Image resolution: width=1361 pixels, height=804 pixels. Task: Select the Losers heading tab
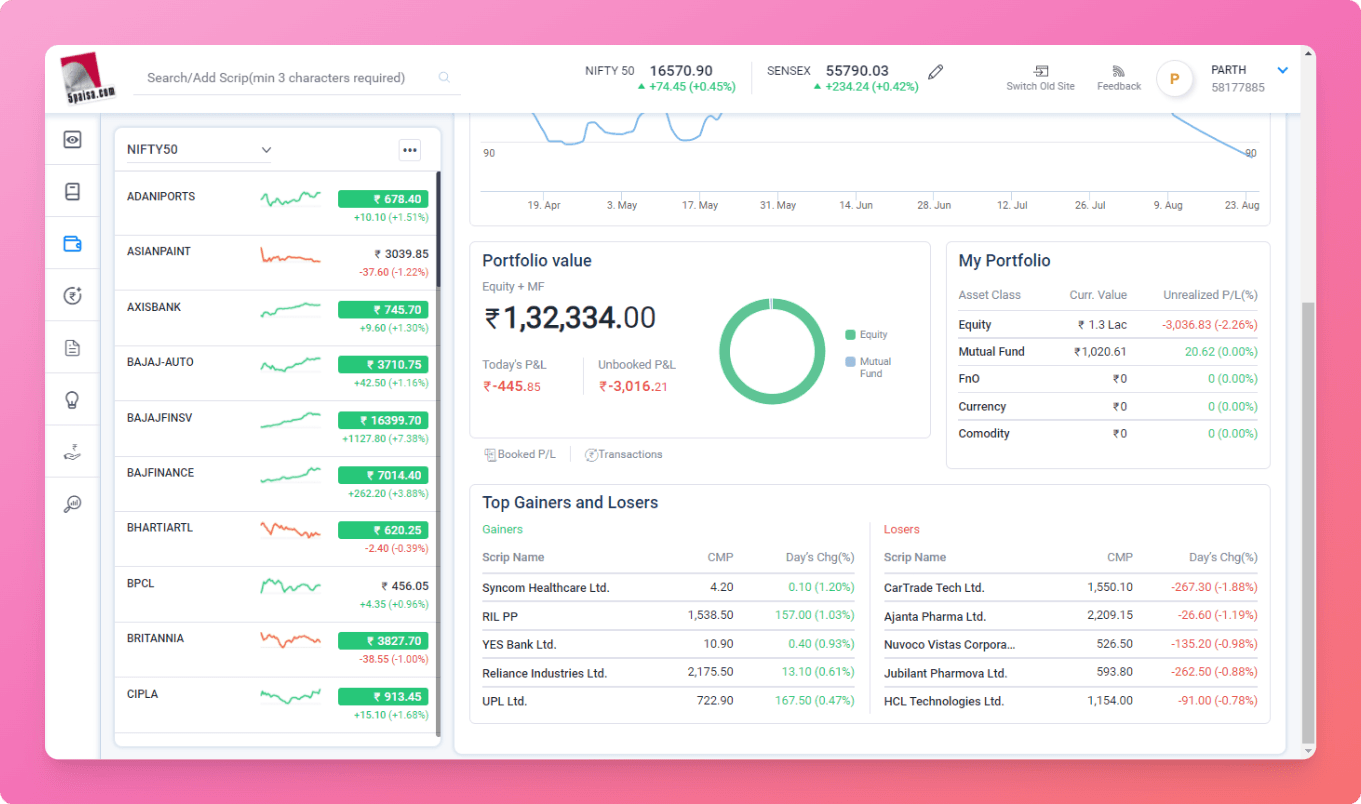click(901, 529)
